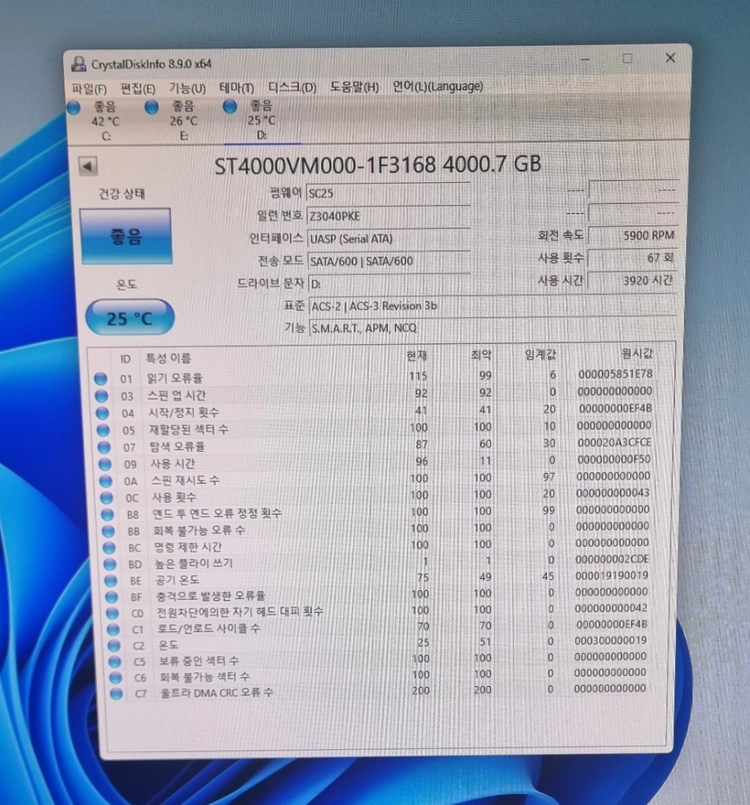Select raw value 000020A3CFCE
Viewport: 750px width, 805px height.
click(614, 442)
